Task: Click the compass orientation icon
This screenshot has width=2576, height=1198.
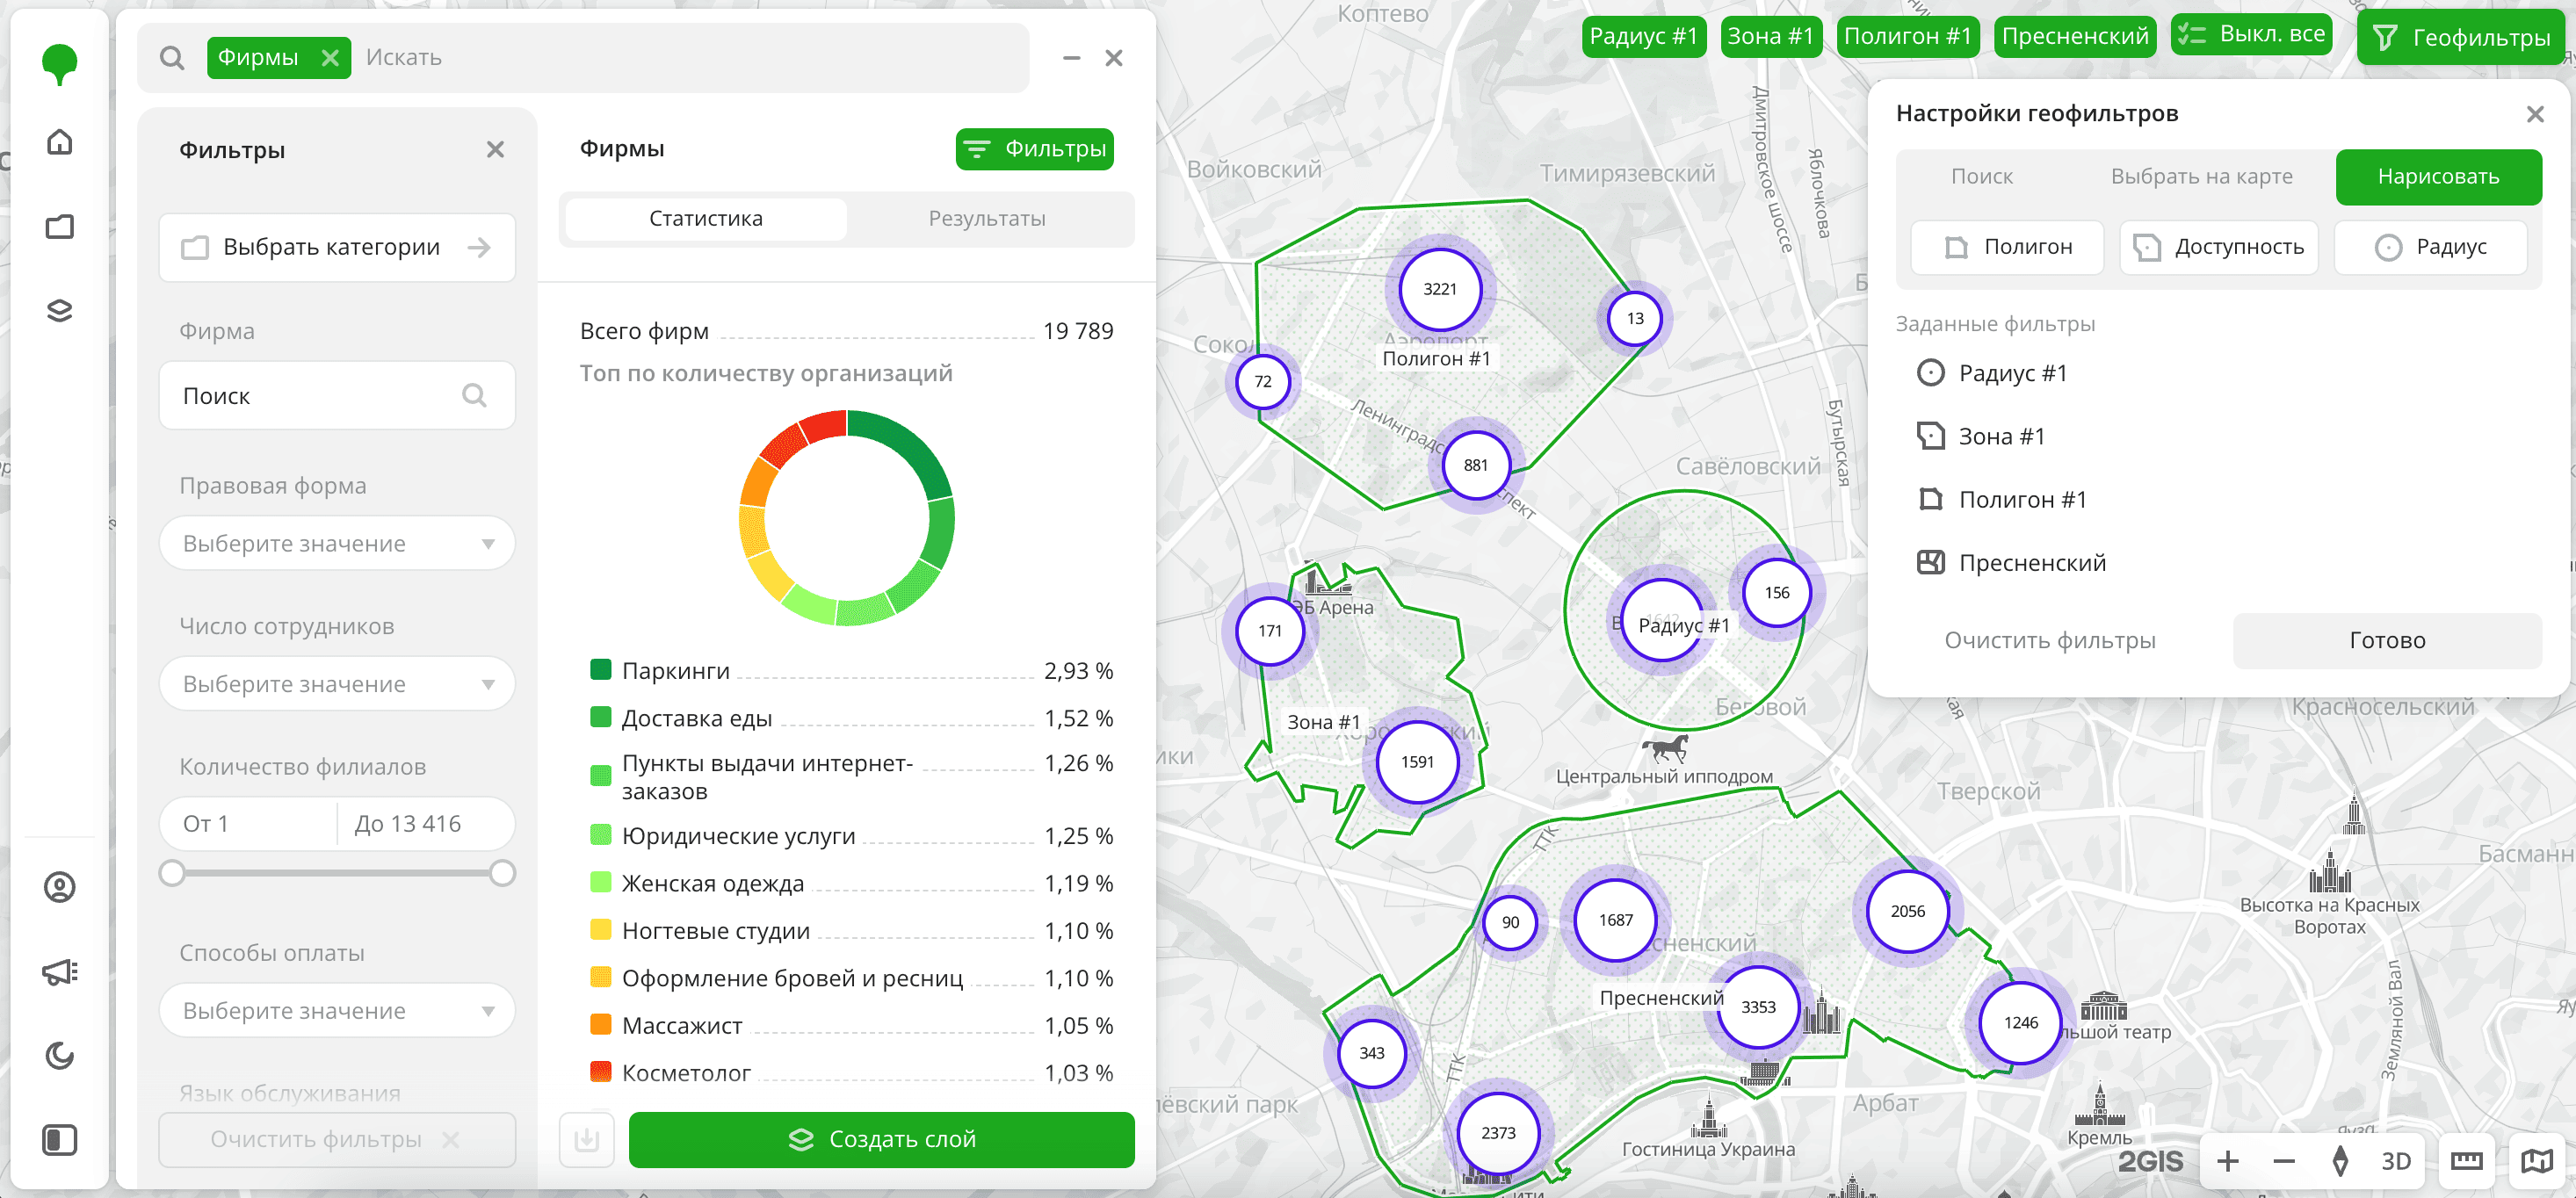Action: click(2340, 1161)
